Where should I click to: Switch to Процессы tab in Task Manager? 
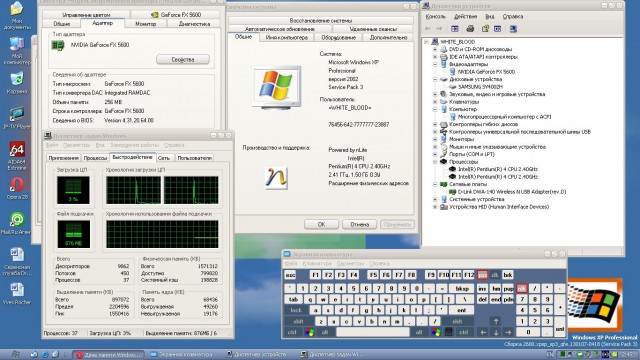(x=95, y=158)
